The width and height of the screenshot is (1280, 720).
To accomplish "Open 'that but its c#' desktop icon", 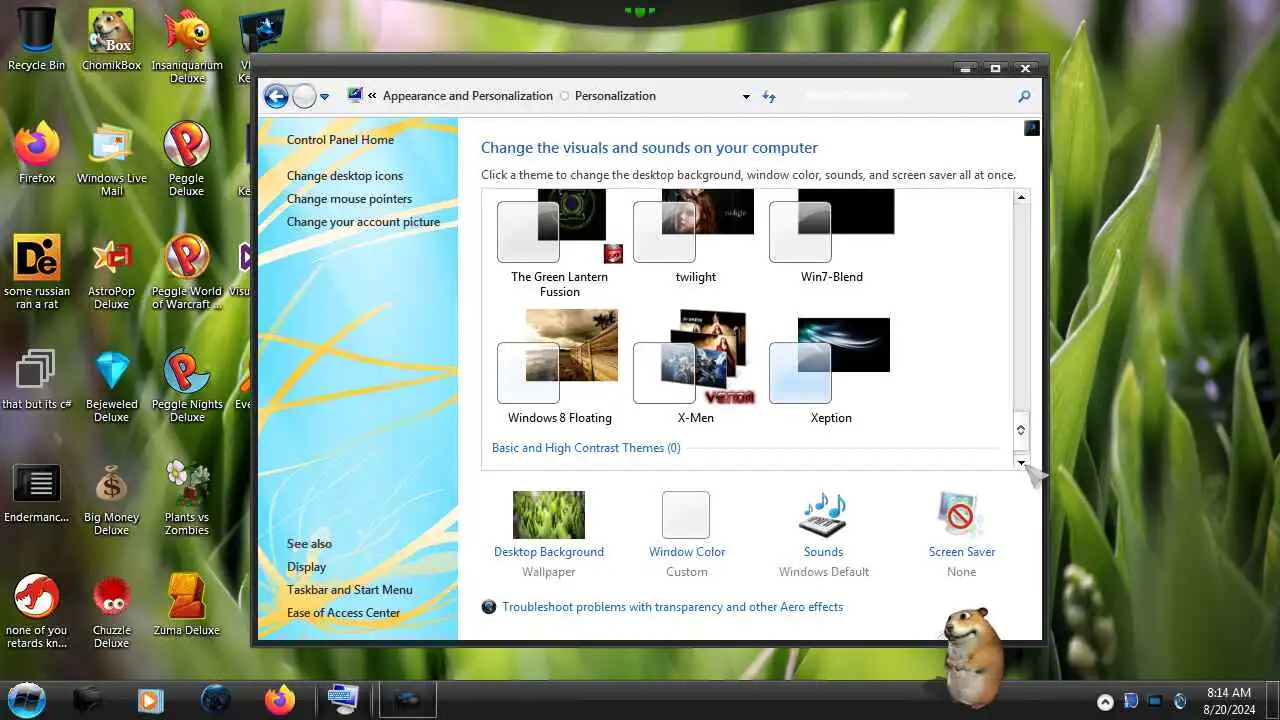I will coord(37,378).
